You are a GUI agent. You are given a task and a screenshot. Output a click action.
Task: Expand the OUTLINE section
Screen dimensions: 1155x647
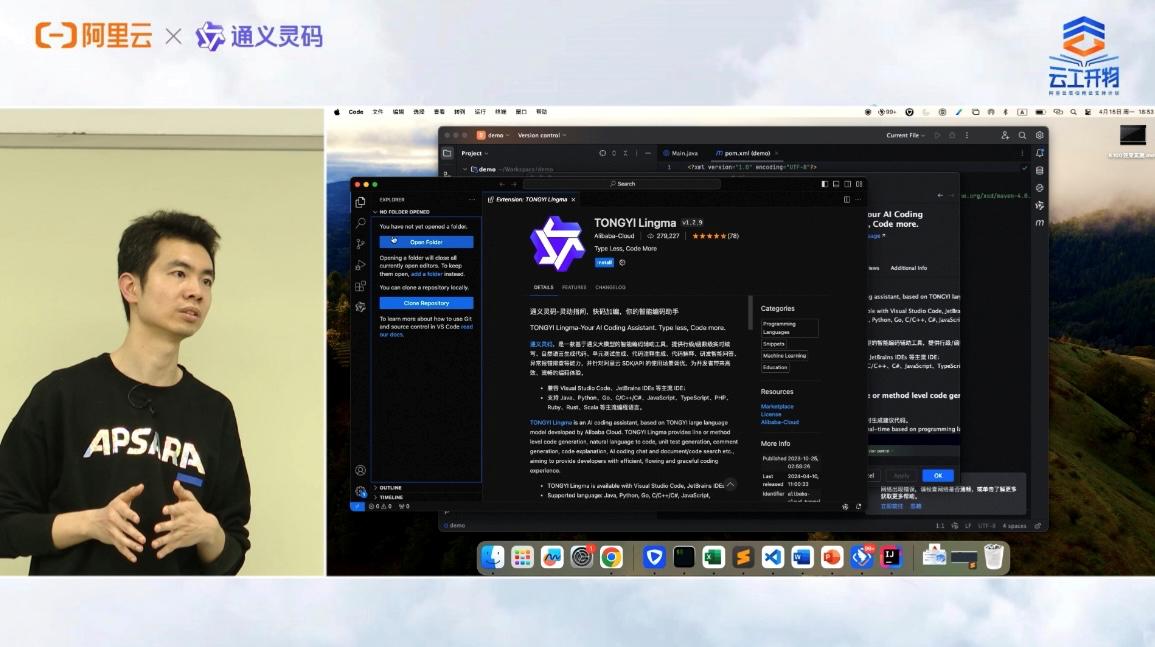coord(390,488)
